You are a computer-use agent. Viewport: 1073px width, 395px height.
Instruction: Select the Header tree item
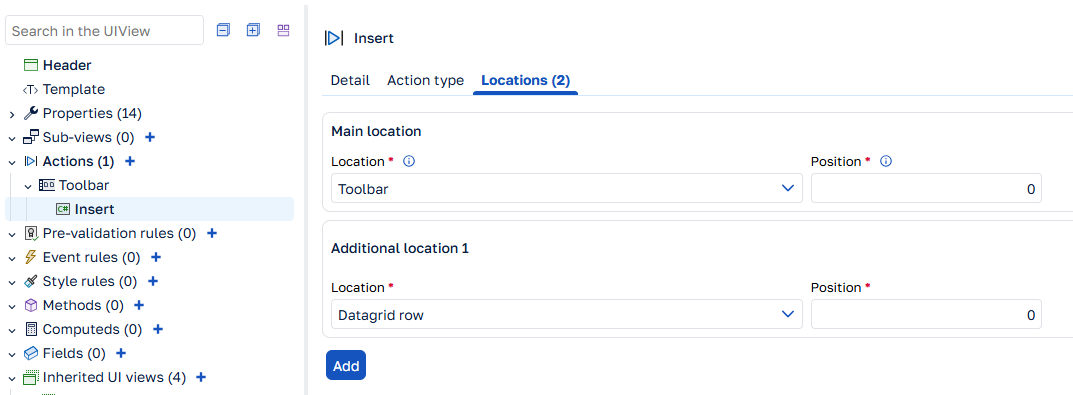pos(67,66)
